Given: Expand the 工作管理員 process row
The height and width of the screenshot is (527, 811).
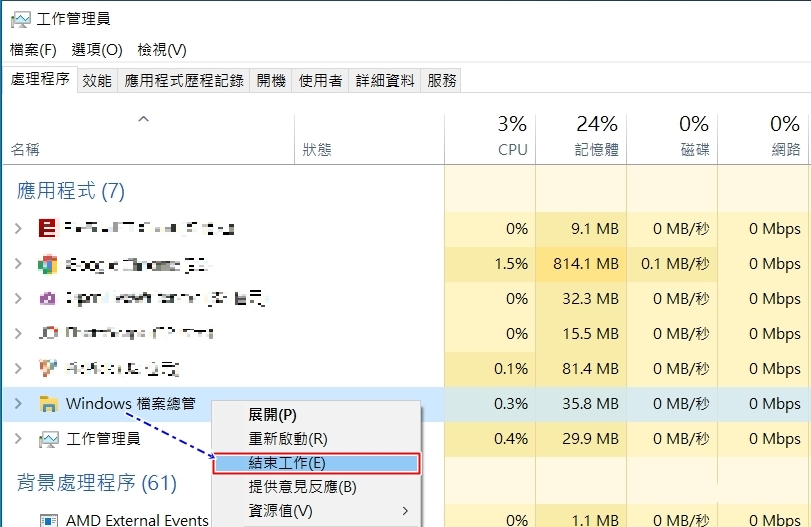Looking at the screenshot, I should [x=18, y=439].
